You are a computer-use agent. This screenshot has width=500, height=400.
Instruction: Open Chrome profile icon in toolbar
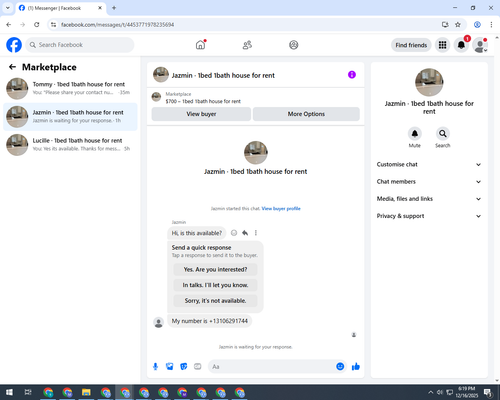(x=477, y=25)
